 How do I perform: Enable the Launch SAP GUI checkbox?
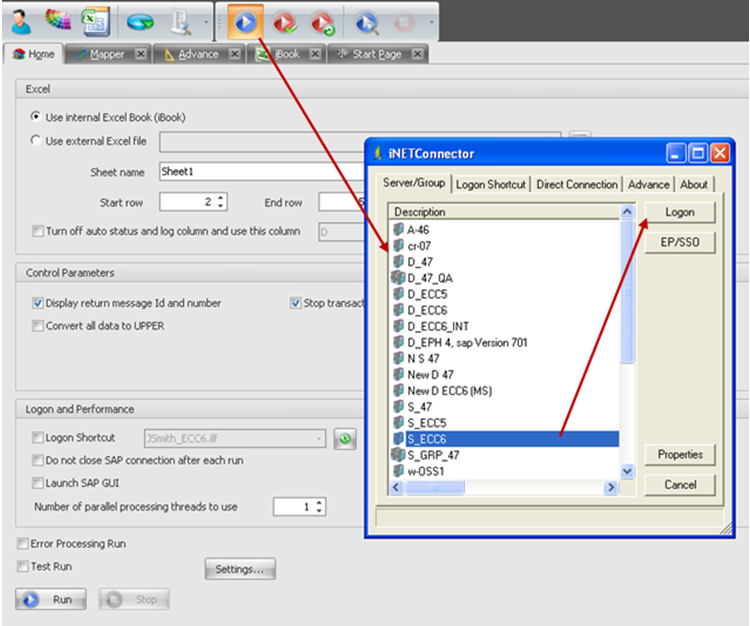point(38,484)
